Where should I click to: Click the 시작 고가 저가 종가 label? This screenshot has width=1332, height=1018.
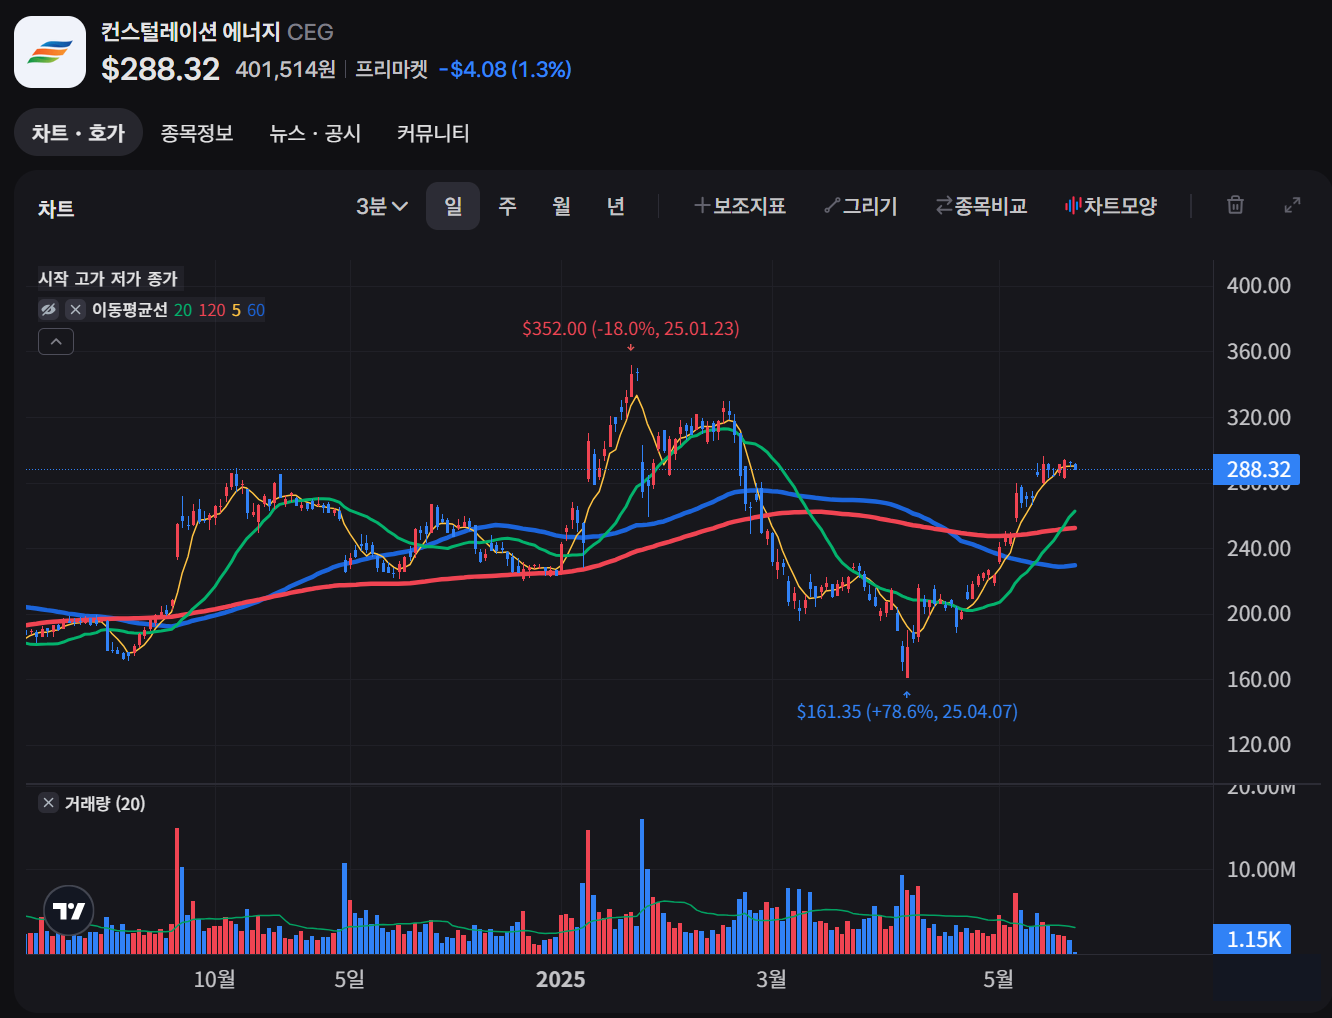[x=108, y=279]
